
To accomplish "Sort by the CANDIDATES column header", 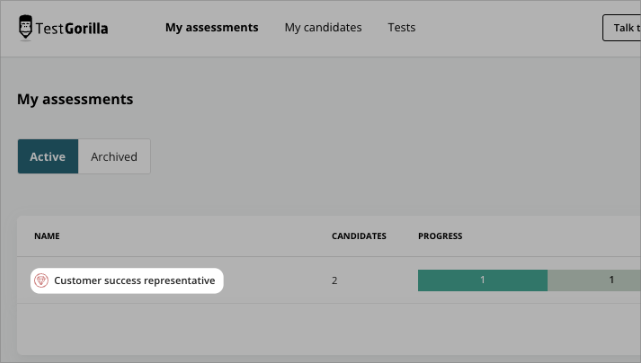I will tap(359, 236).
